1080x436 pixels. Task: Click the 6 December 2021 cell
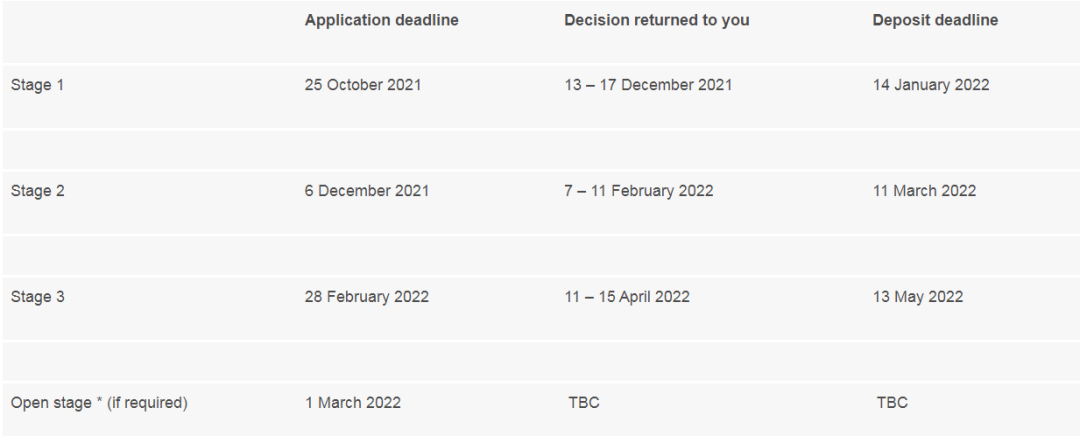tap(366, 191)
